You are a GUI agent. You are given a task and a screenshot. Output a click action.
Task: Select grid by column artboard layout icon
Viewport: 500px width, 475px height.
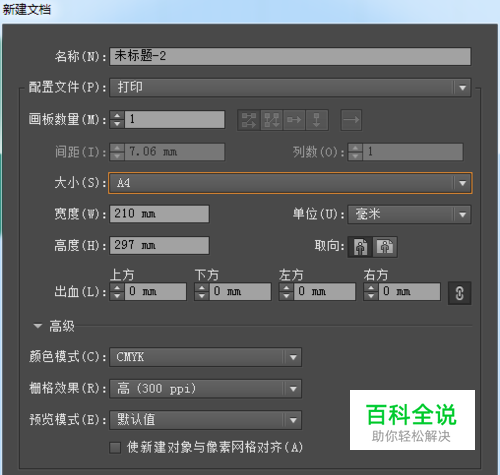click(272, 120)
